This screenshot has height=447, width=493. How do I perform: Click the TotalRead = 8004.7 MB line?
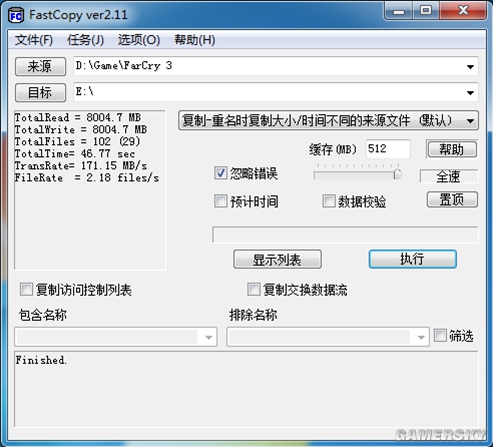pos(78,118)
